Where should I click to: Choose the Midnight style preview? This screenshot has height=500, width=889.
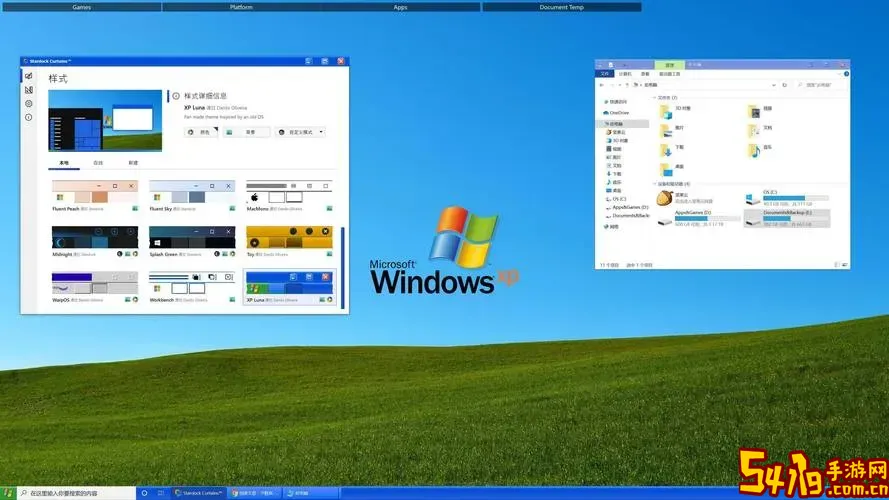point(95,237)
